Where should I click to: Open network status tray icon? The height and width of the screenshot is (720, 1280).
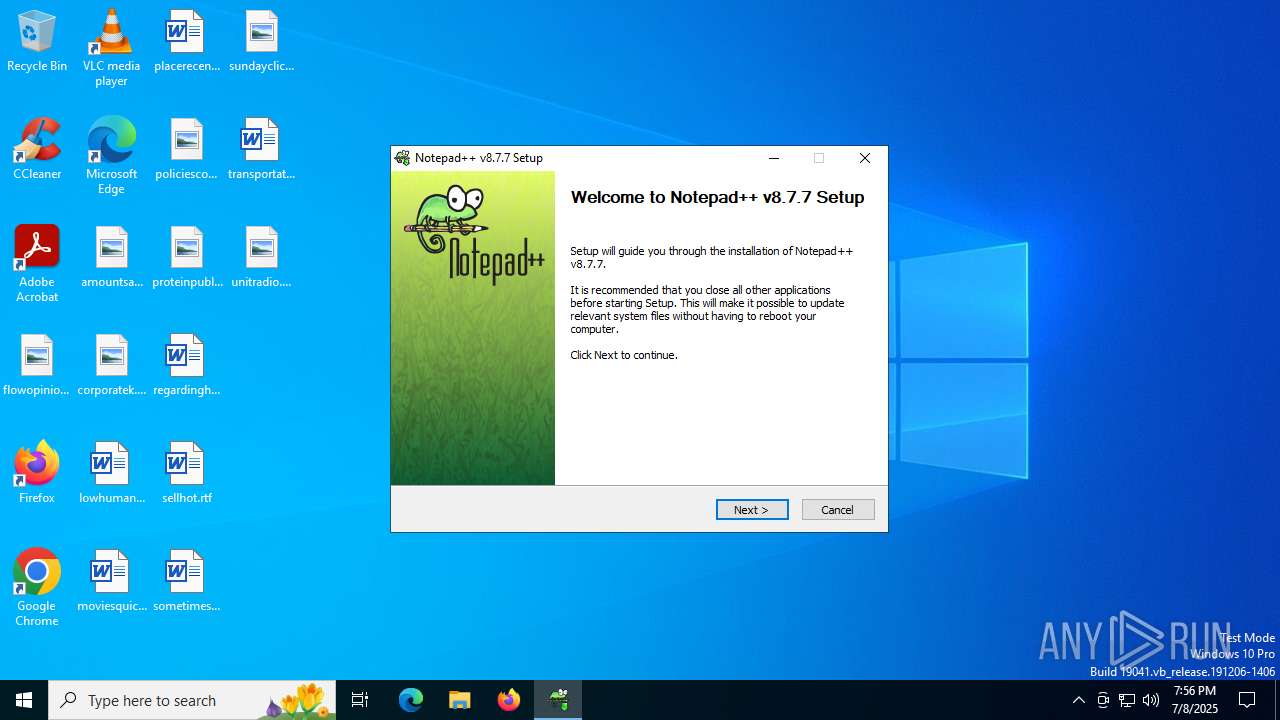click(1127, 700)
